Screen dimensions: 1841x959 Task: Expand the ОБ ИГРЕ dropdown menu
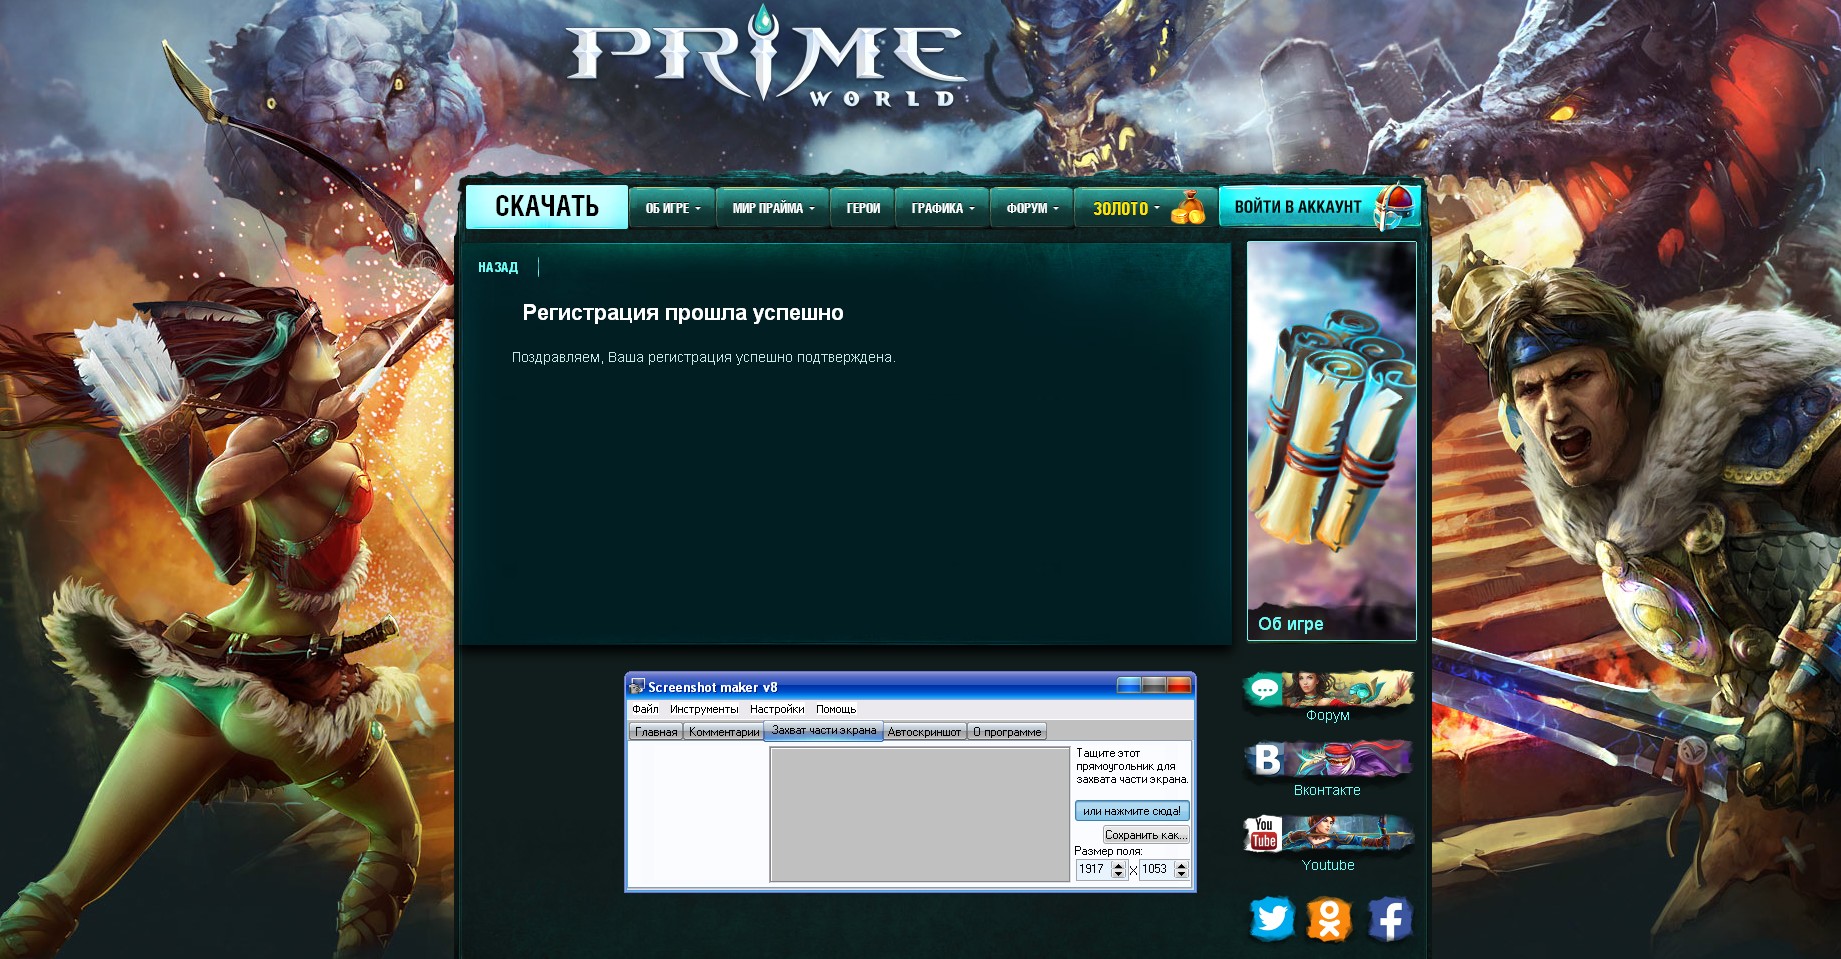click(x=673, y=208)
